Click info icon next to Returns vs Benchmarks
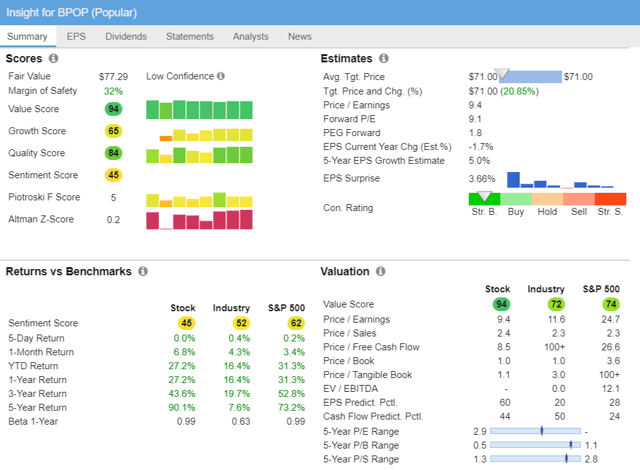Viewport: 640px width, 470px height. coord(143,271)
